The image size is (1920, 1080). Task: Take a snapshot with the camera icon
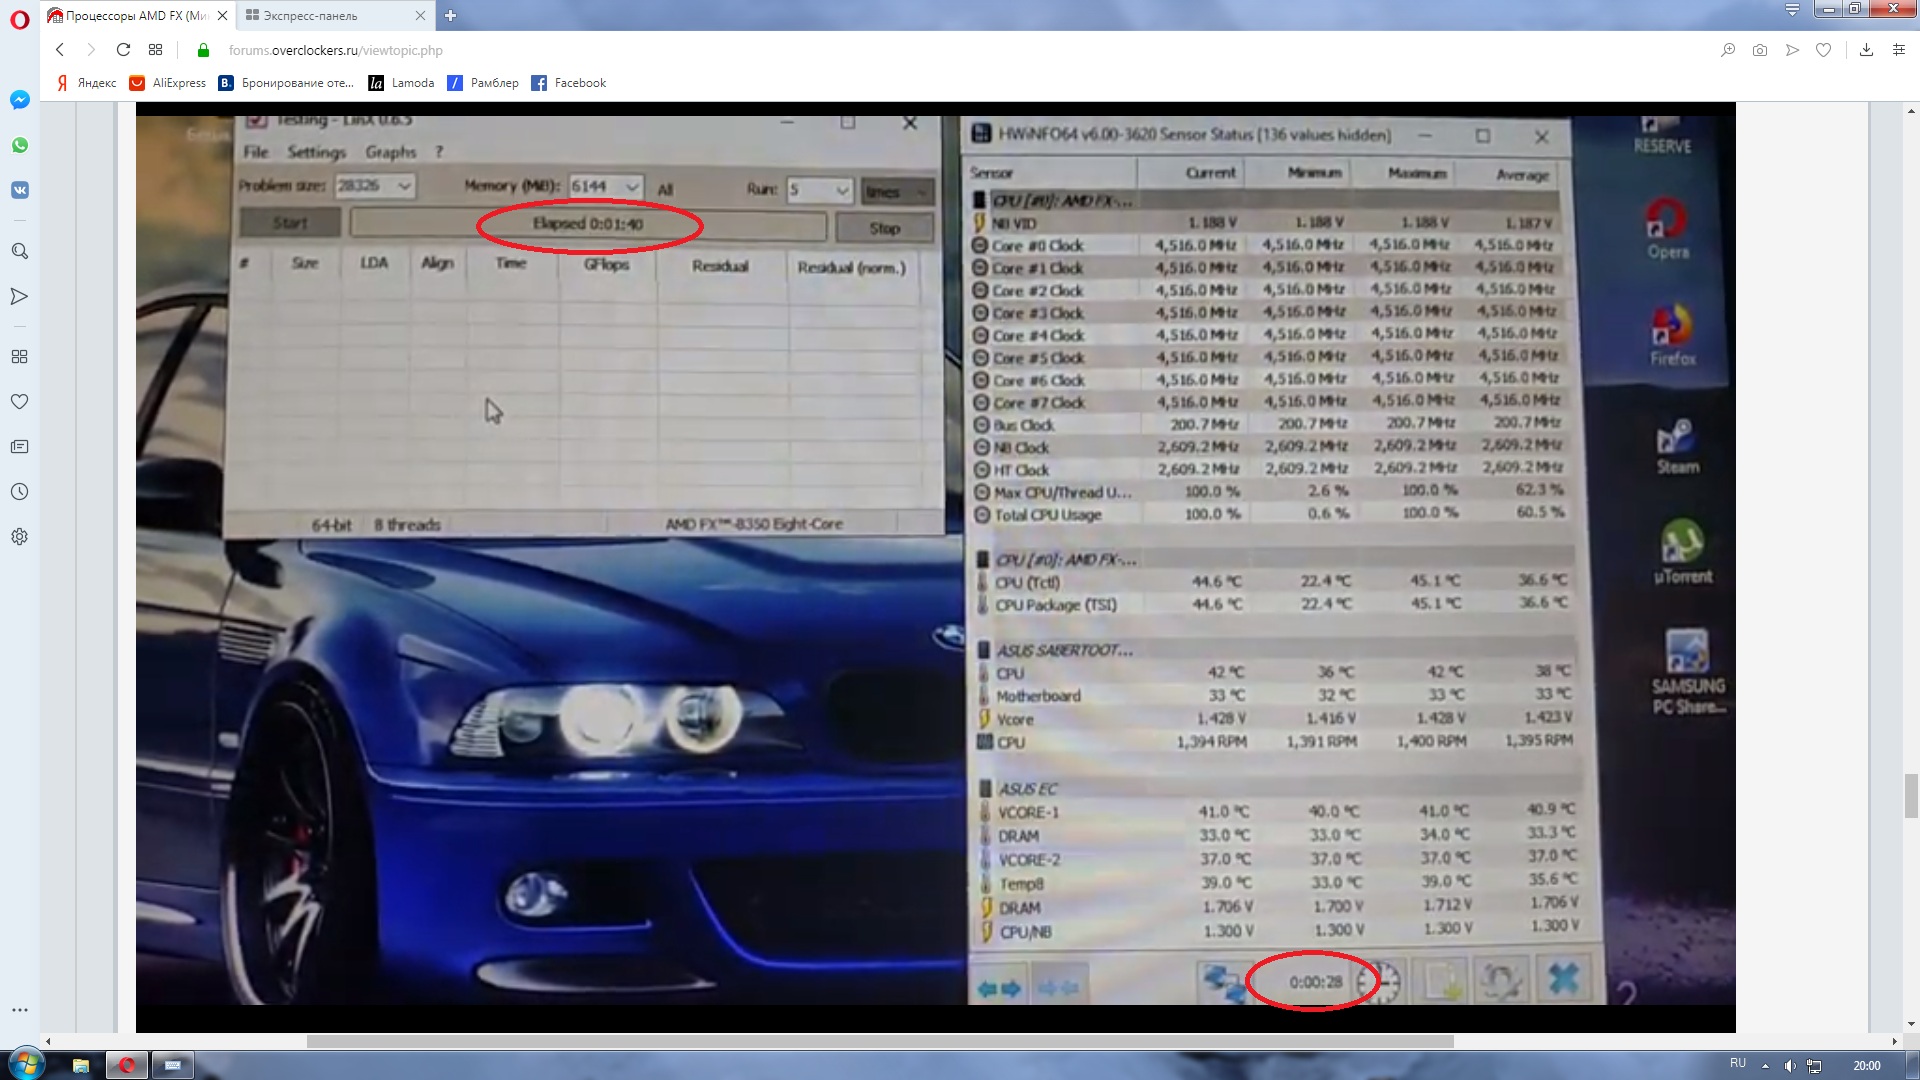1760,50
